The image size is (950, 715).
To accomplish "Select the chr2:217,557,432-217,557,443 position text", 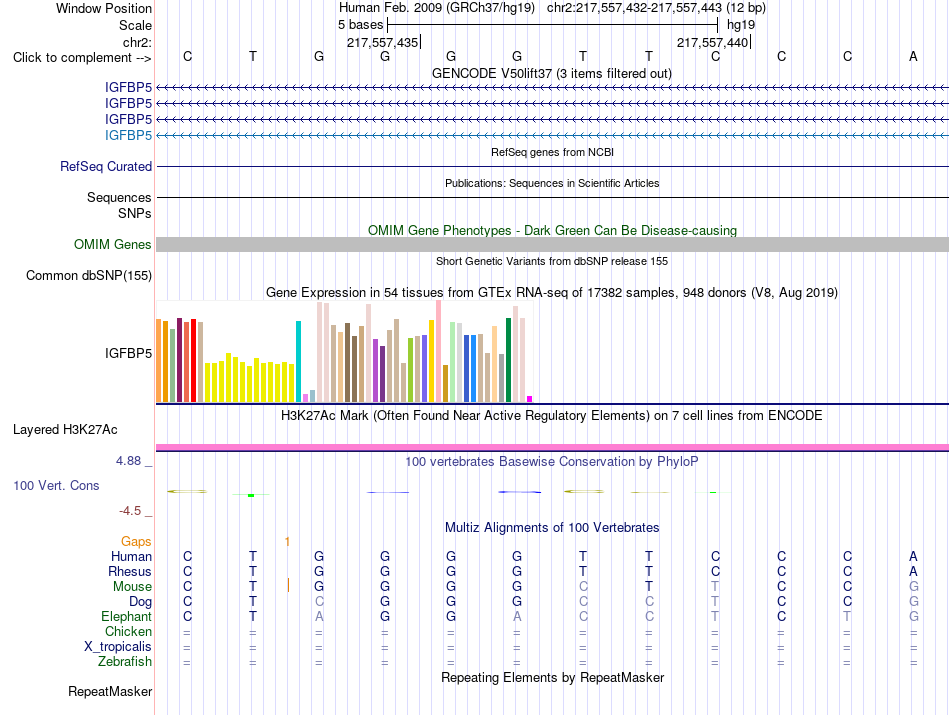I will [634, 8].
